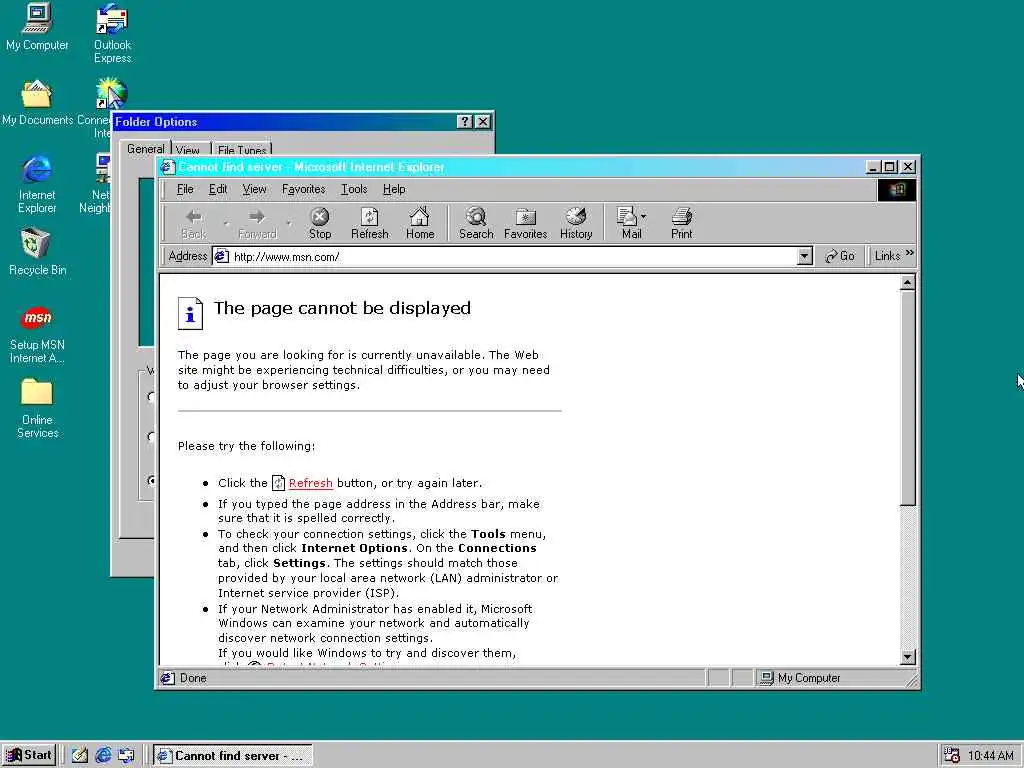
Task: Click Cannot find server taskbar button
Action: (232, 756)
